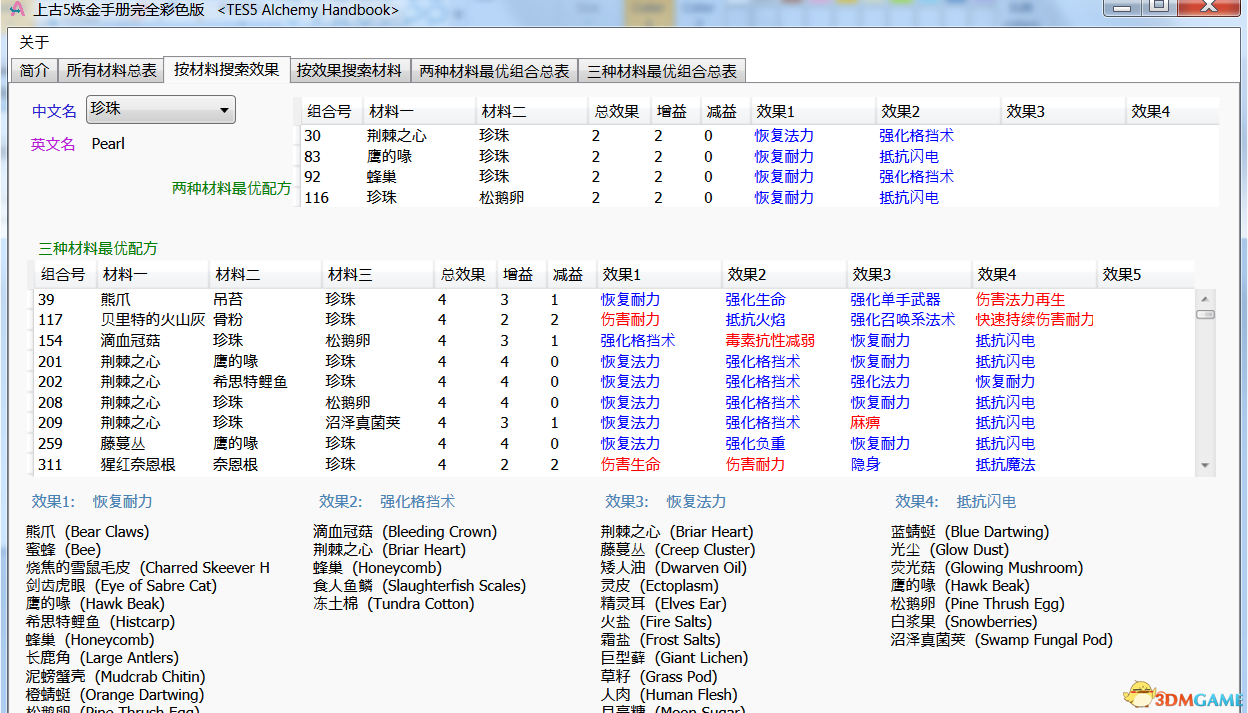Select two-ingredient row 116 with 松鹅卵
Image resolution: width=1248 pixels, height=713 pixels.
760,198
